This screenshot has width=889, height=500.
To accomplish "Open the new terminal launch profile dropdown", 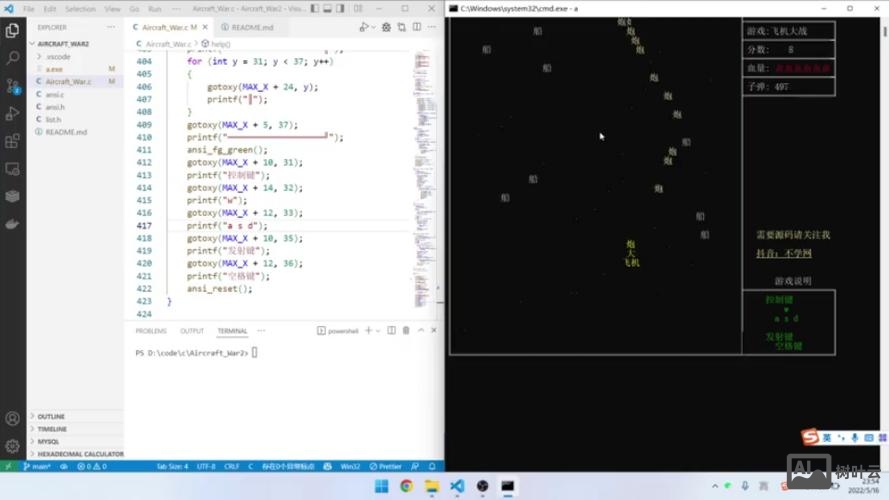I will [379, 330].
